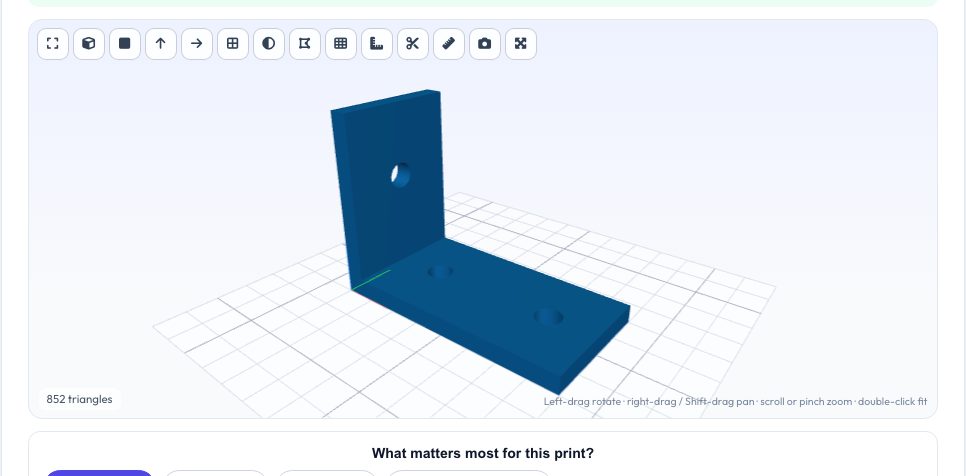This screenshot has width=966, height=476.
Task: Click the 852 triangles count badge
Action: [x=79, y=399]
